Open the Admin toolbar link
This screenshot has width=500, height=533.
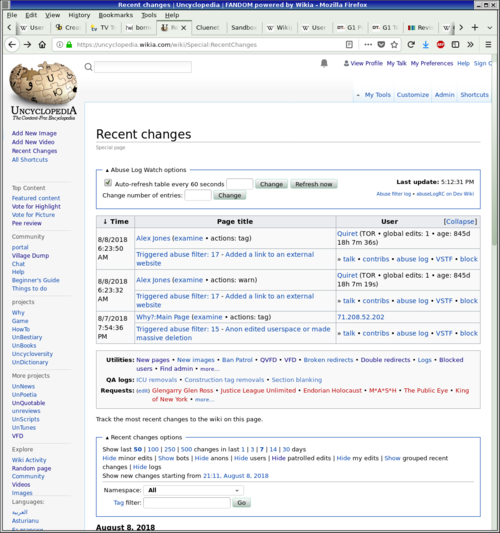[x=444, y=95]
